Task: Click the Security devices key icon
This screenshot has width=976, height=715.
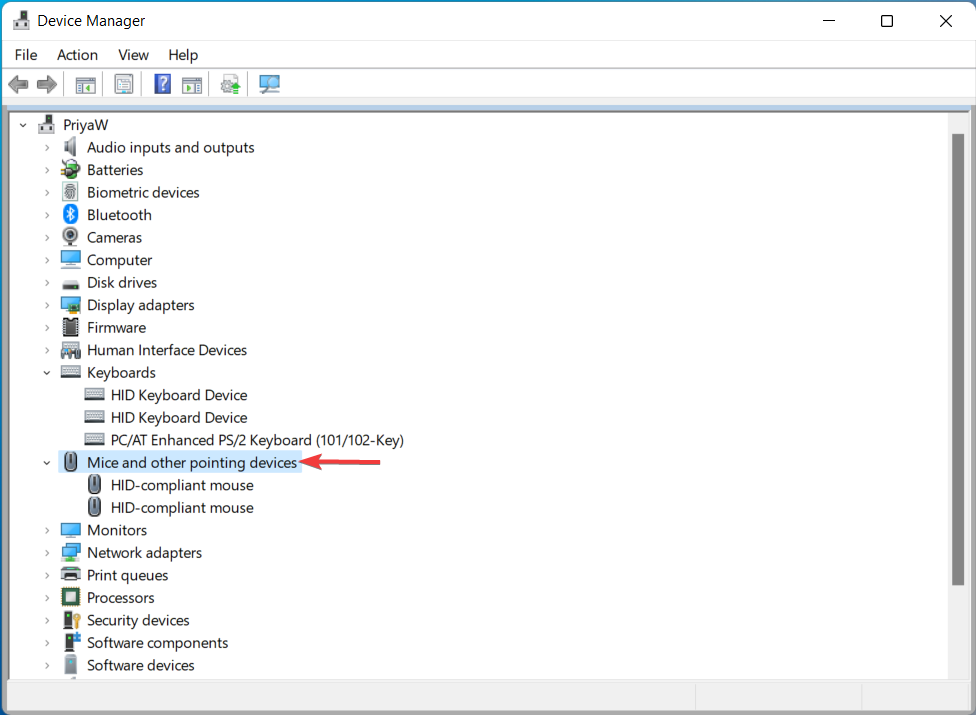Action: point(72,620)
